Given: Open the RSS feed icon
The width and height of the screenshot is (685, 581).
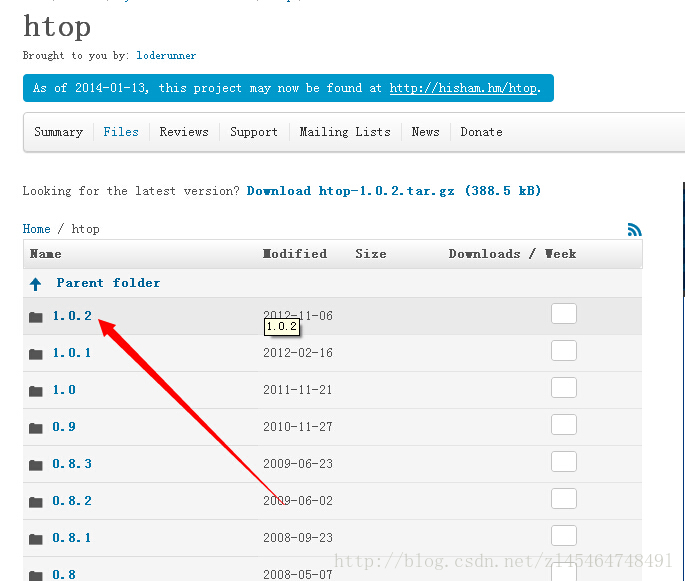Looking at the screenshot, I should pyautogui.click(x=634, y=229).
